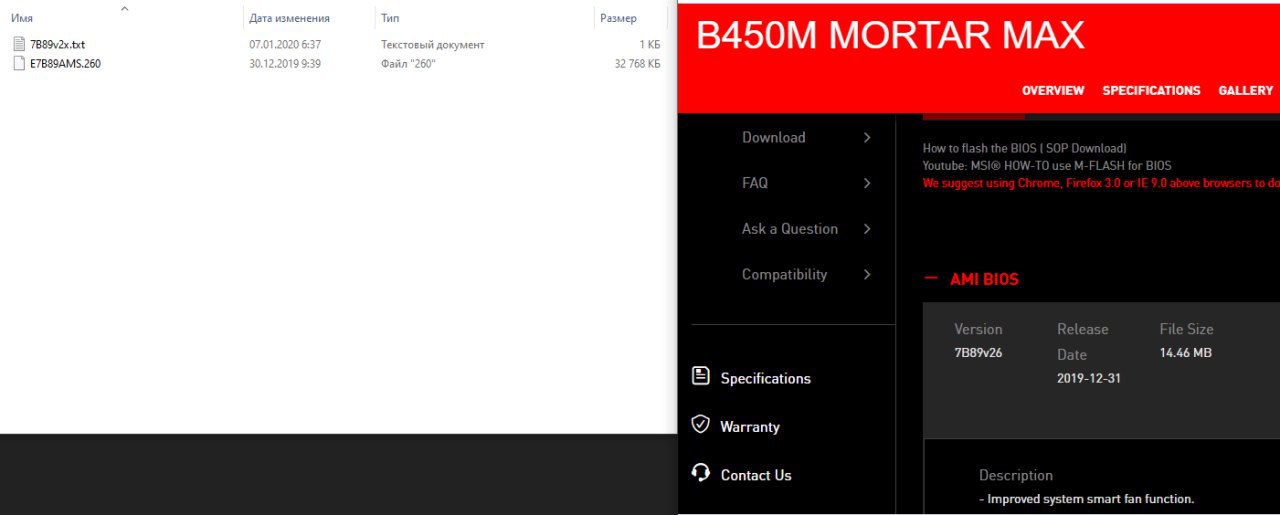Viewport: 1280px width, 515px height.
Task: Open the SPECIFICATIONS tab in red header
Action: click(x=1151, y=90)
